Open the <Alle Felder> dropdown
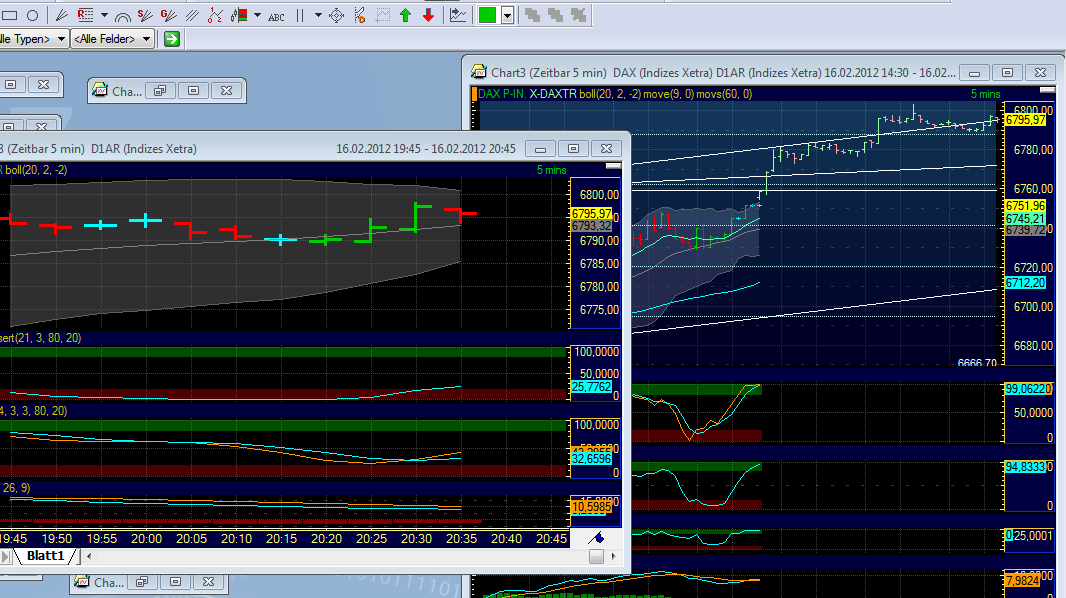 [110, 38]
